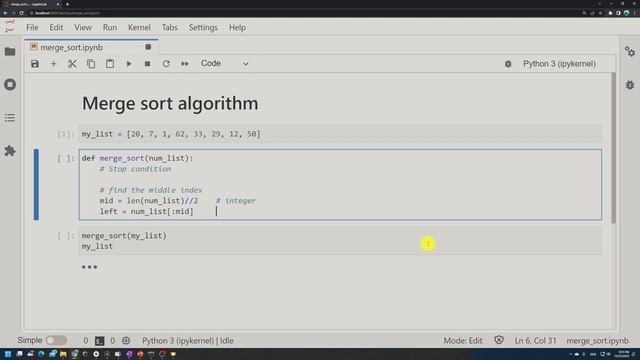
Task: Open the Kernel menu
Action: [139, 27]
